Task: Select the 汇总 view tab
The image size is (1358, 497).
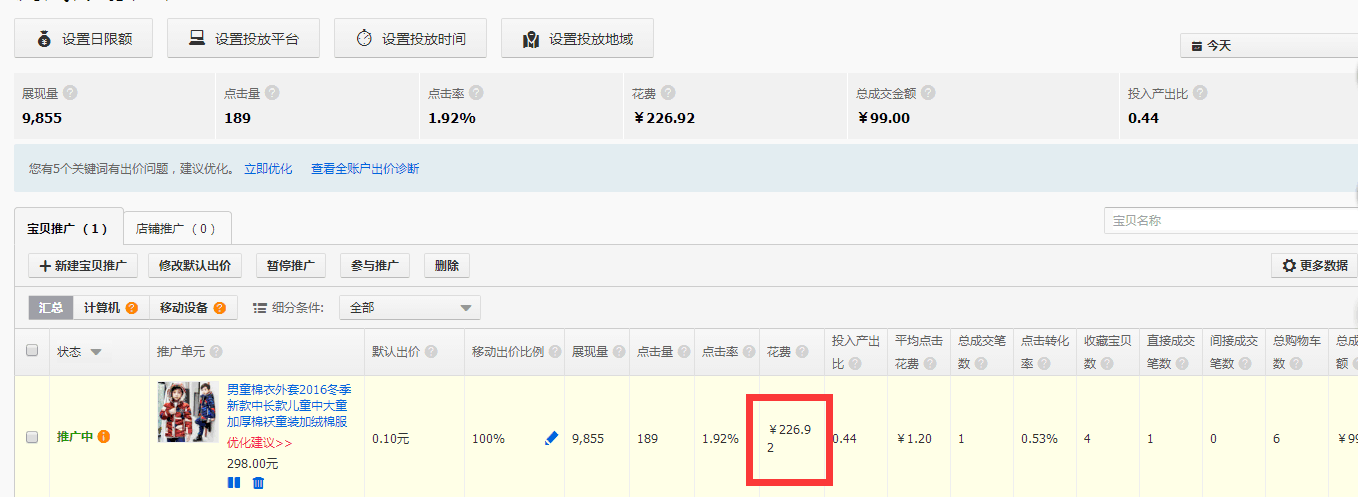Action: point(51,308)
